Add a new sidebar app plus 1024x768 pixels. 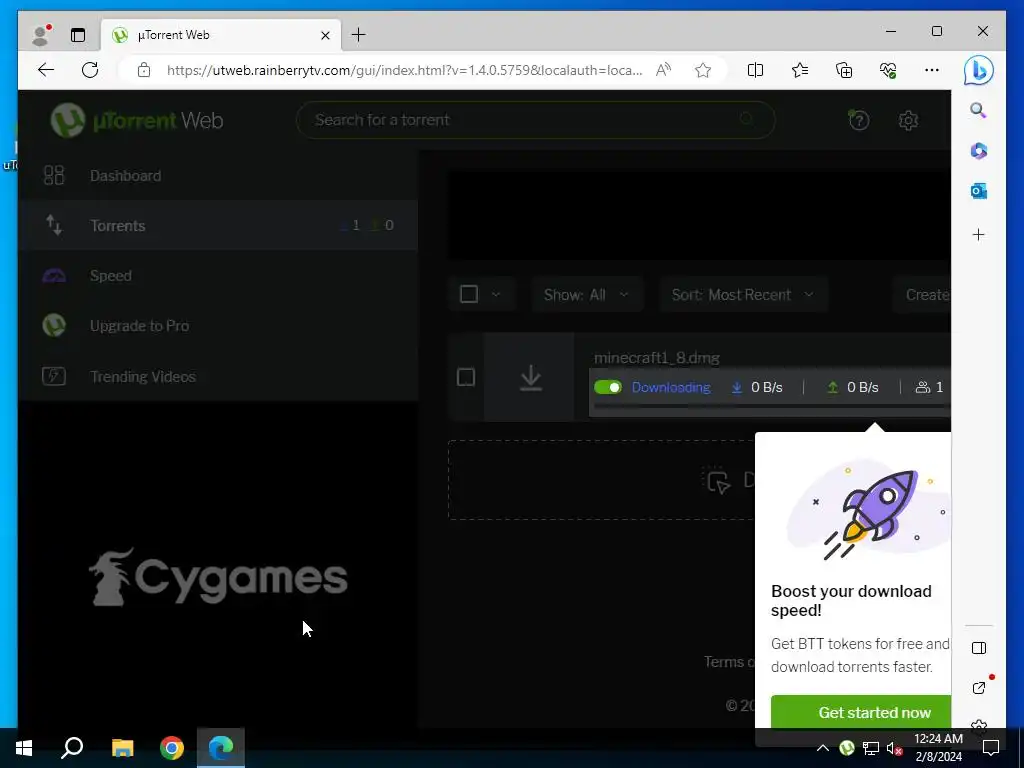click(x=978, y=234)
